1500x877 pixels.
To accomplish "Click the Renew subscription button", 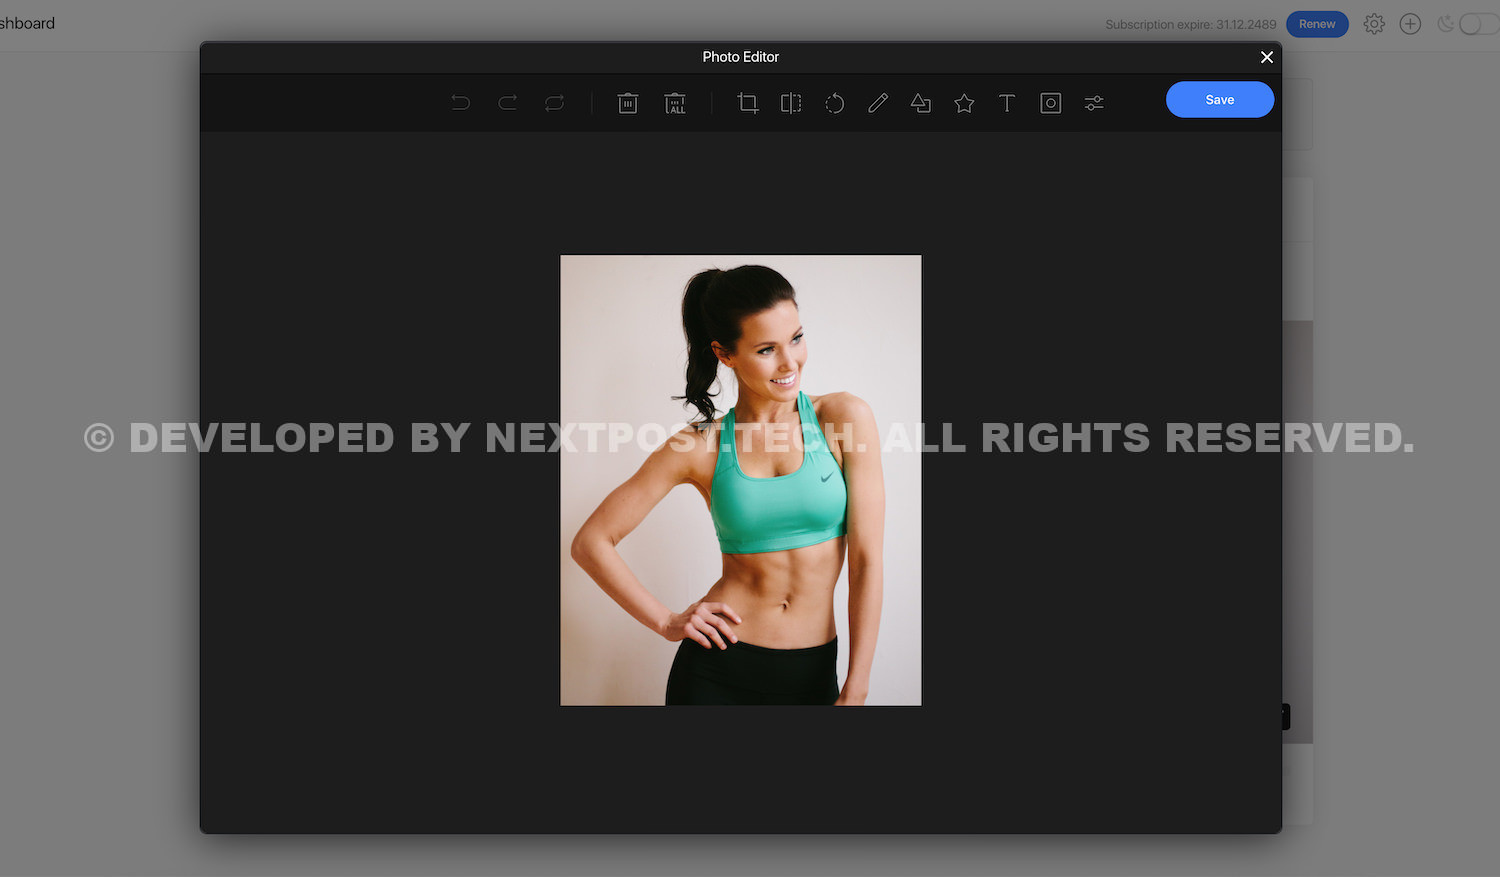I will coord(1317,24).
